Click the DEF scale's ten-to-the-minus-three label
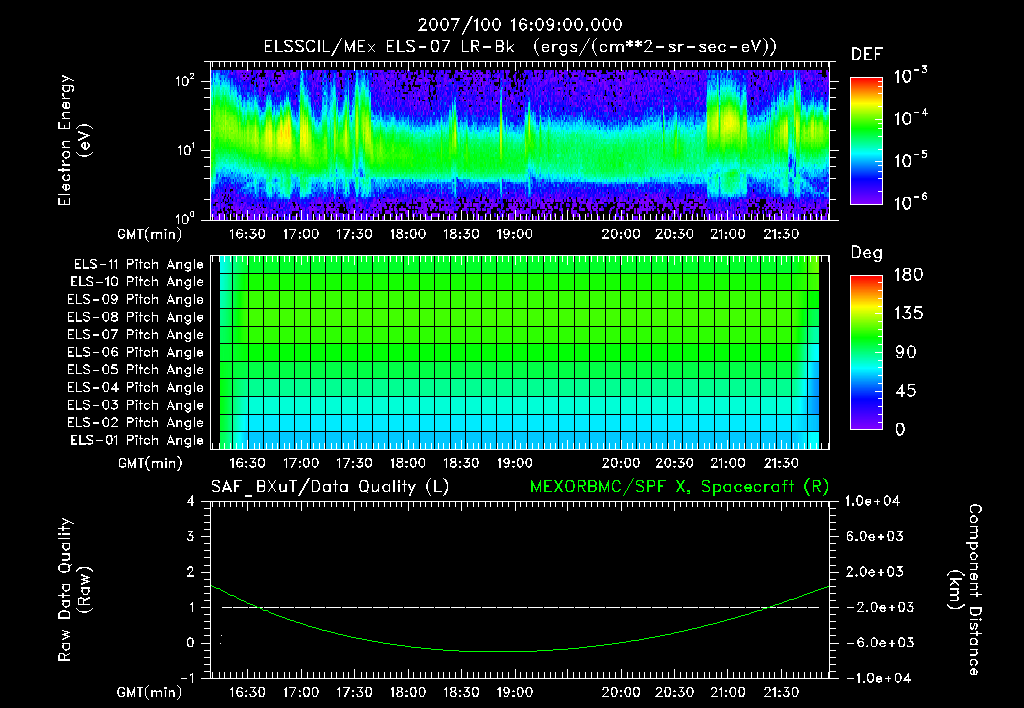This screenshot has height=708, width=1024. click(x=911, y=75)
